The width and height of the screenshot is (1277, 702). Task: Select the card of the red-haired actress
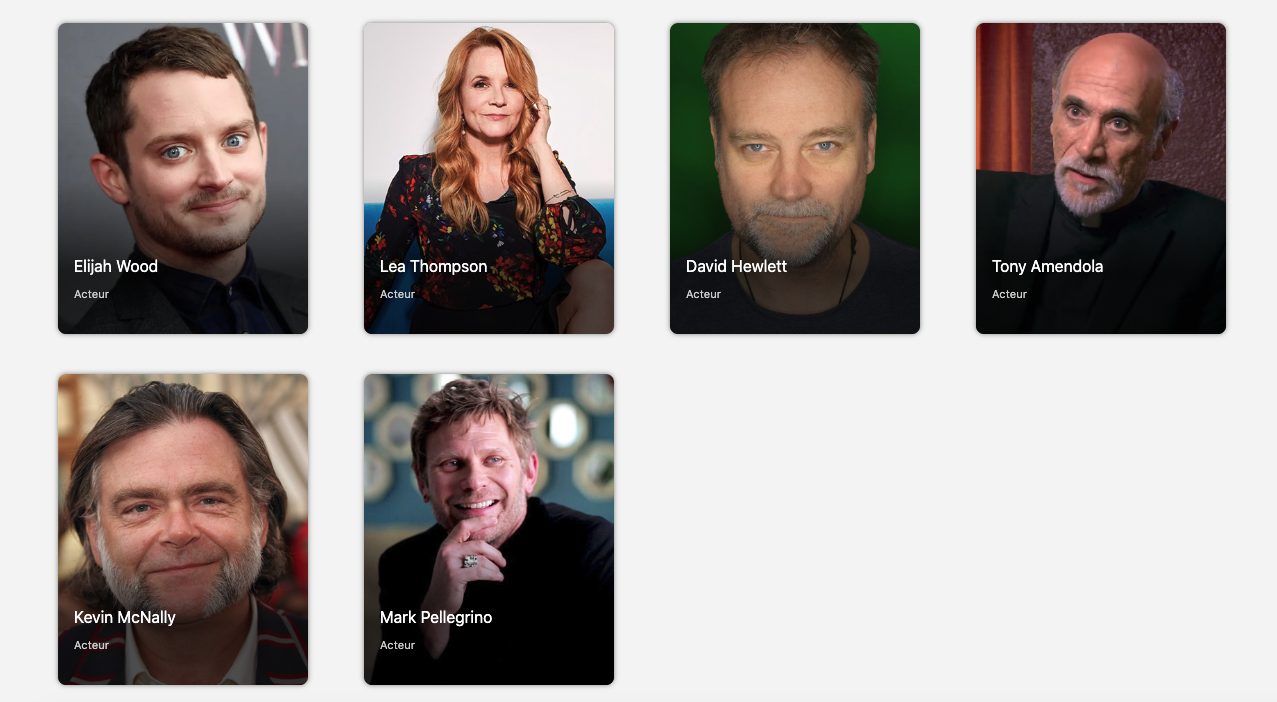tap(489, 178)
